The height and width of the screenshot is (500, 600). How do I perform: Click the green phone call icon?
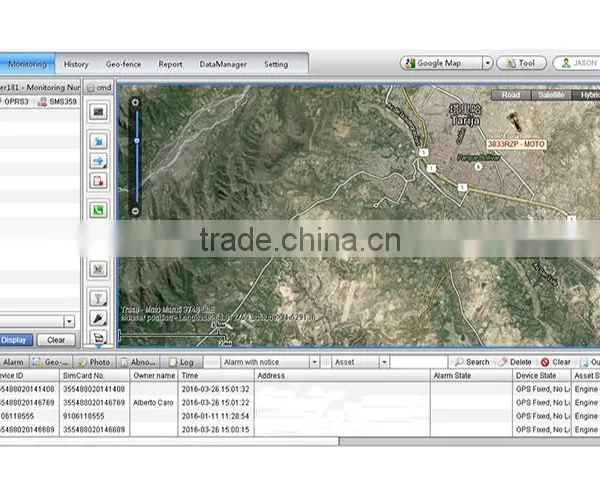[x=98, y=210]
